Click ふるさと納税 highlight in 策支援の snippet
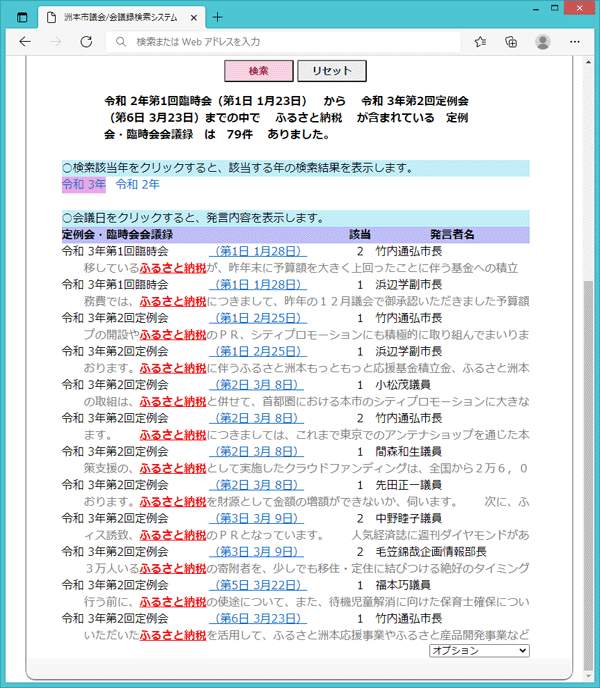600x688 pixels. (x=173, y=468)
